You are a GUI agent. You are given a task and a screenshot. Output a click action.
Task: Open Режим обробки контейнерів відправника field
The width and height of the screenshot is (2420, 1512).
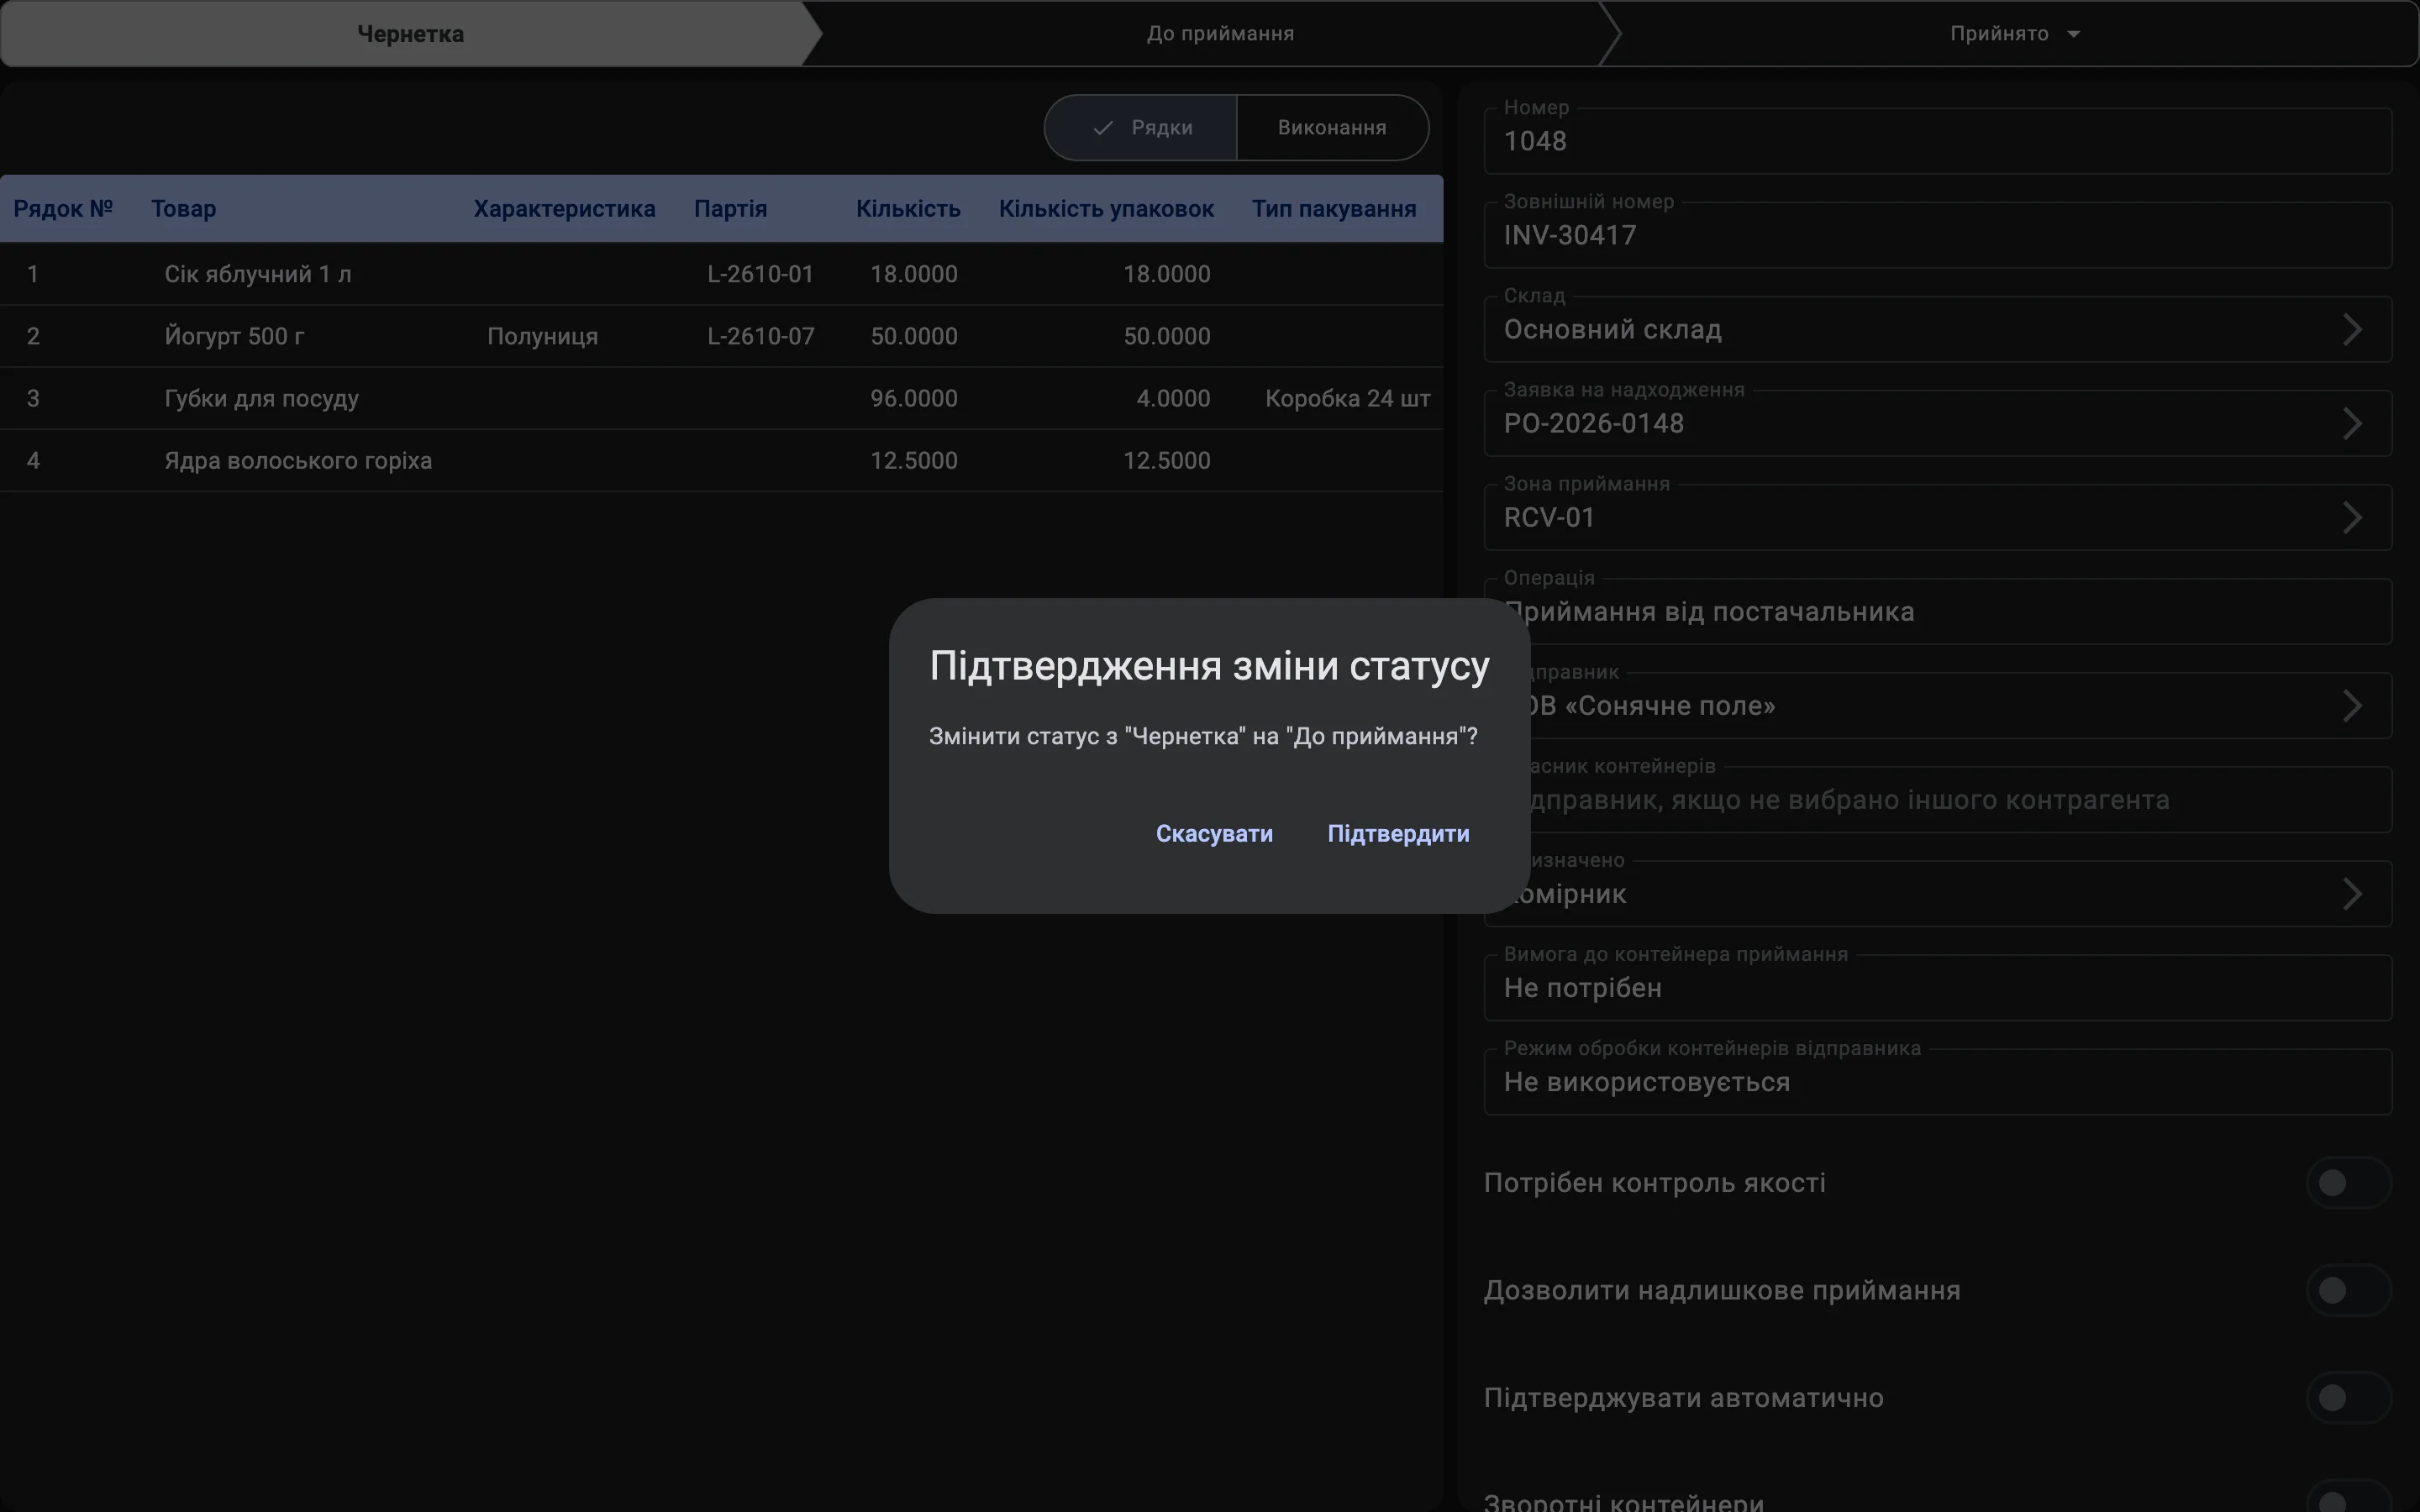1938,1081
